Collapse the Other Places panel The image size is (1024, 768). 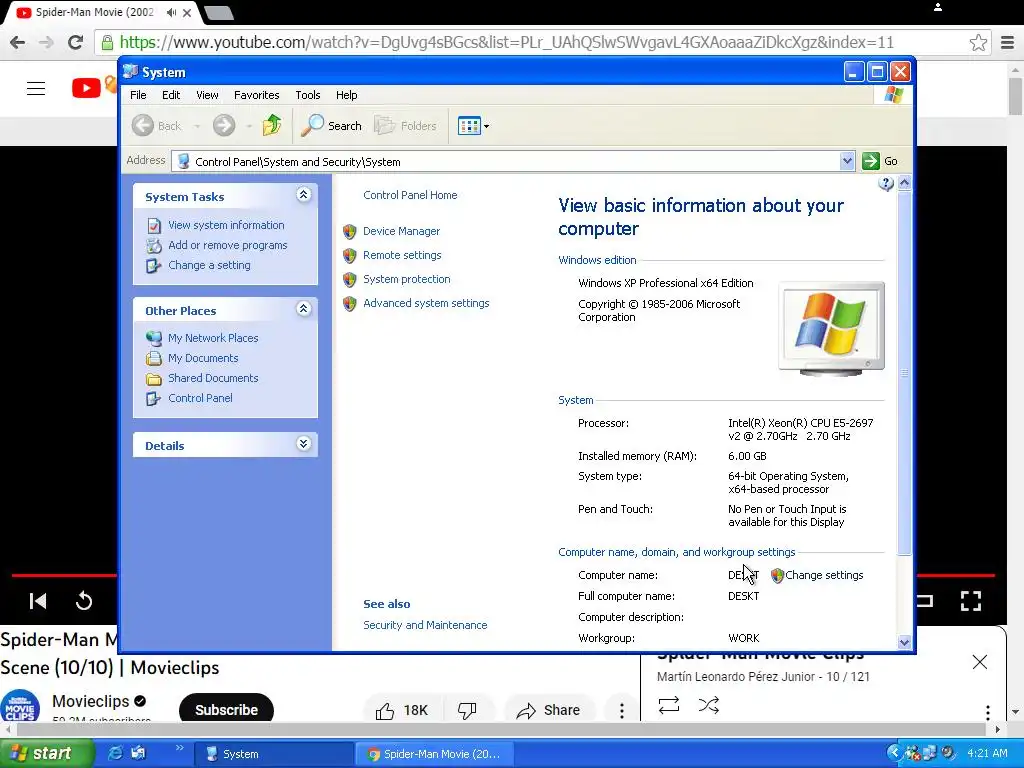pos(304,308)
